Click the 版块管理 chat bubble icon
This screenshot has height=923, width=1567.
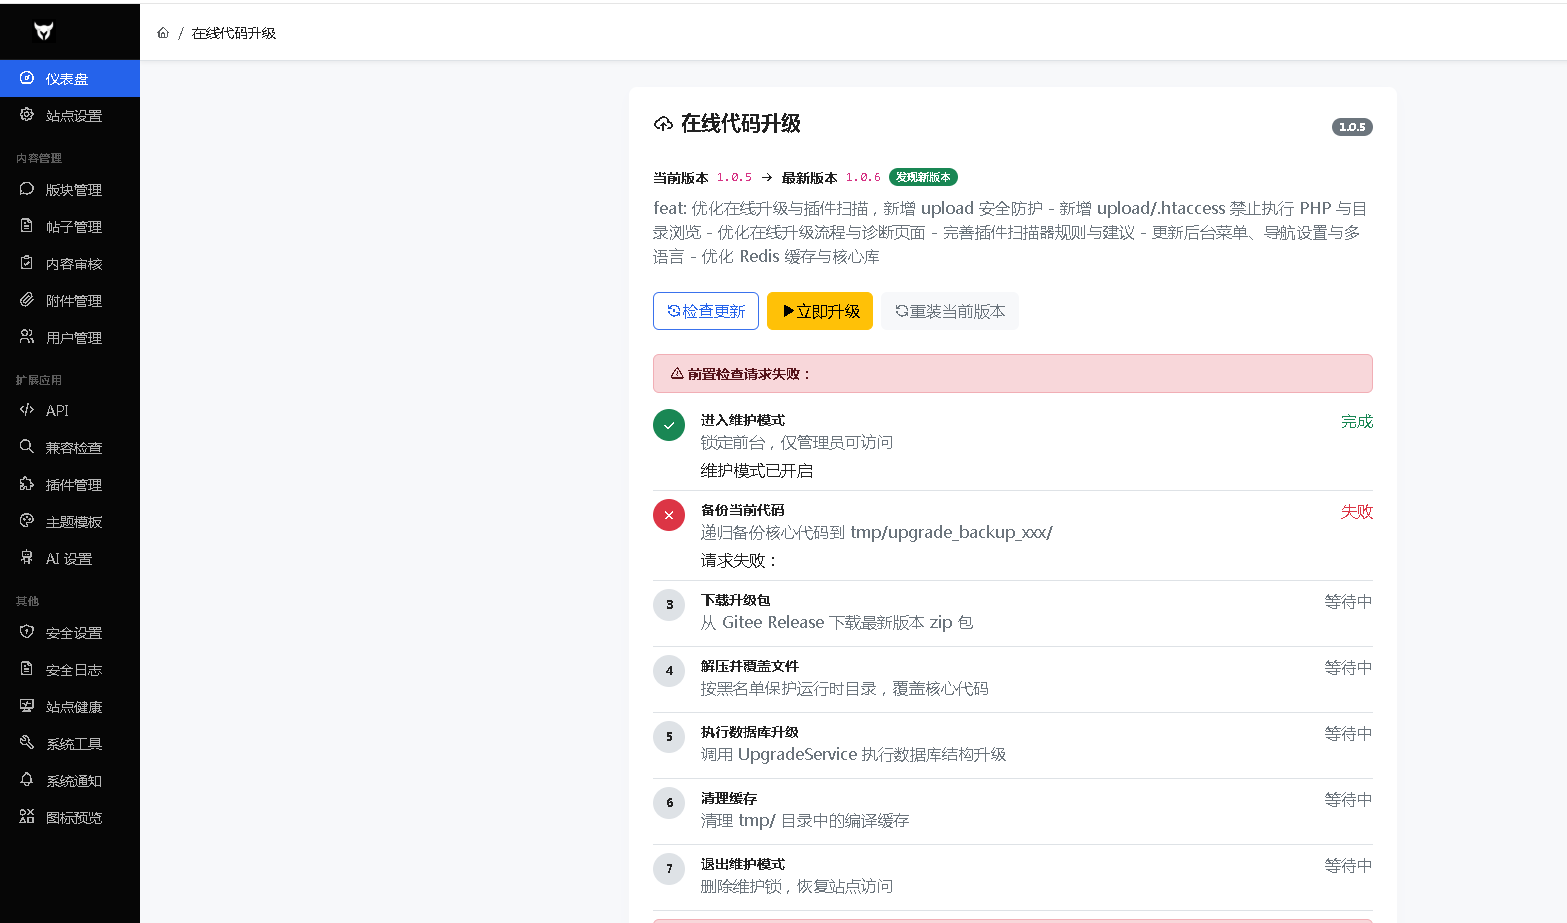coord(27,189)
